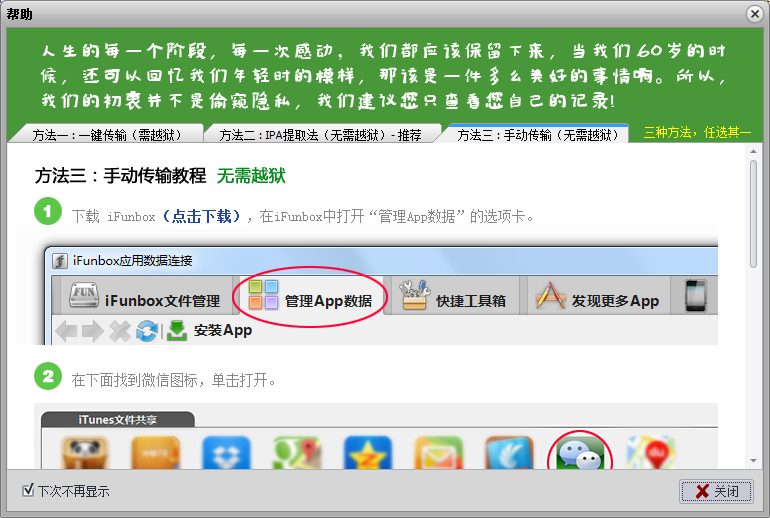This screenshot has width=770, height=518.
Task: Close the help dialog with X button
Action: [x=754, y=14]
